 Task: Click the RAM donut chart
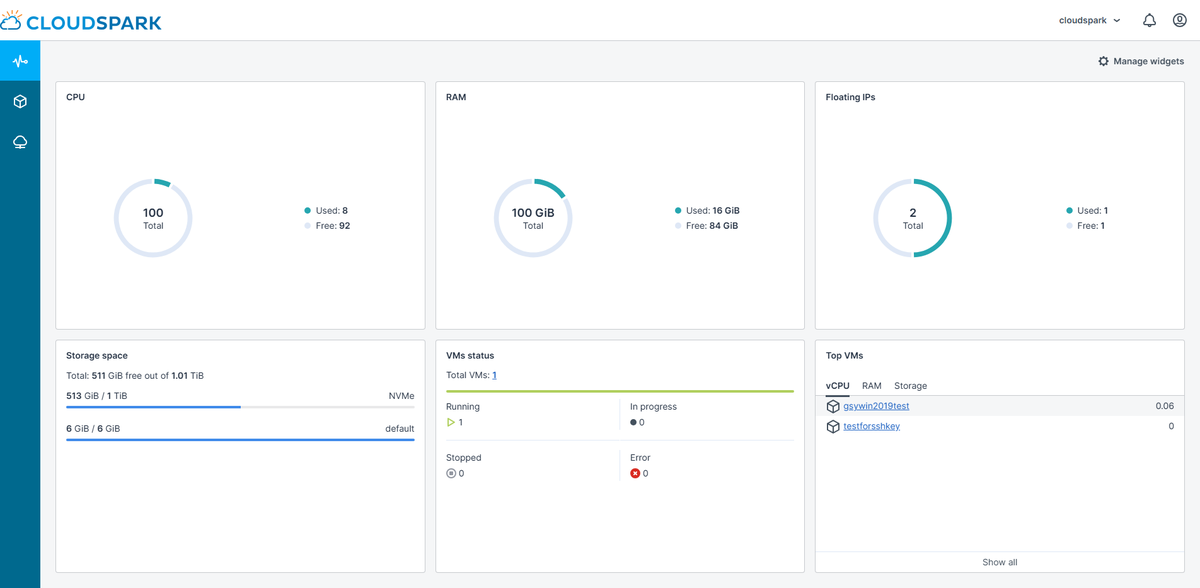point(533,218)
